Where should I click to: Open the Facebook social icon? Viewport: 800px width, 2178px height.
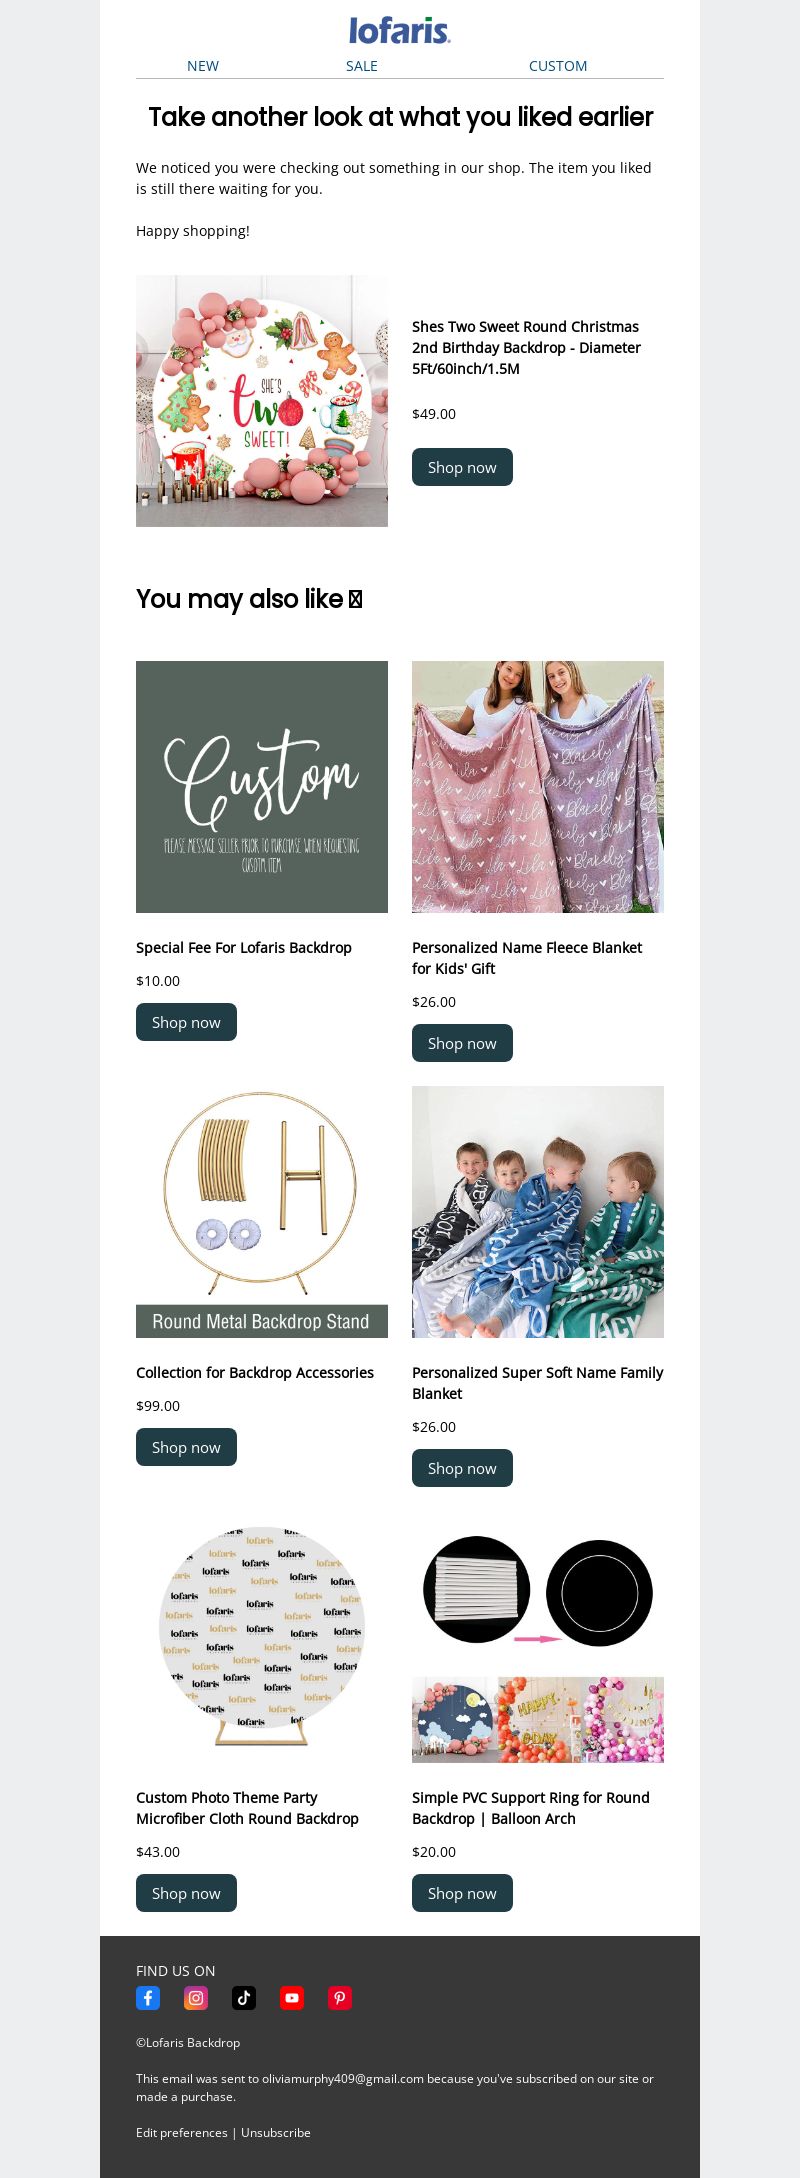[x=148, y=1997]
